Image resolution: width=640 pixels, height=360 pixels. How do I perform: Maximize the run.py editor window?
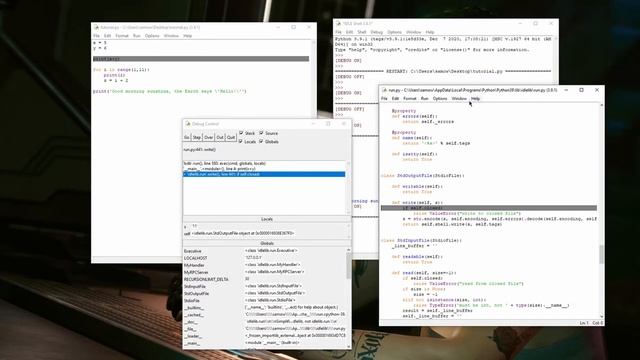pos(581,90)
